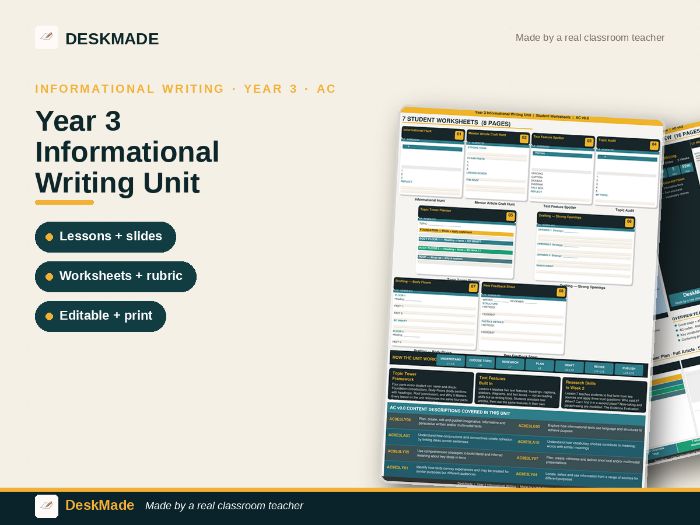Click the Understand step in the unit flow

450,361
